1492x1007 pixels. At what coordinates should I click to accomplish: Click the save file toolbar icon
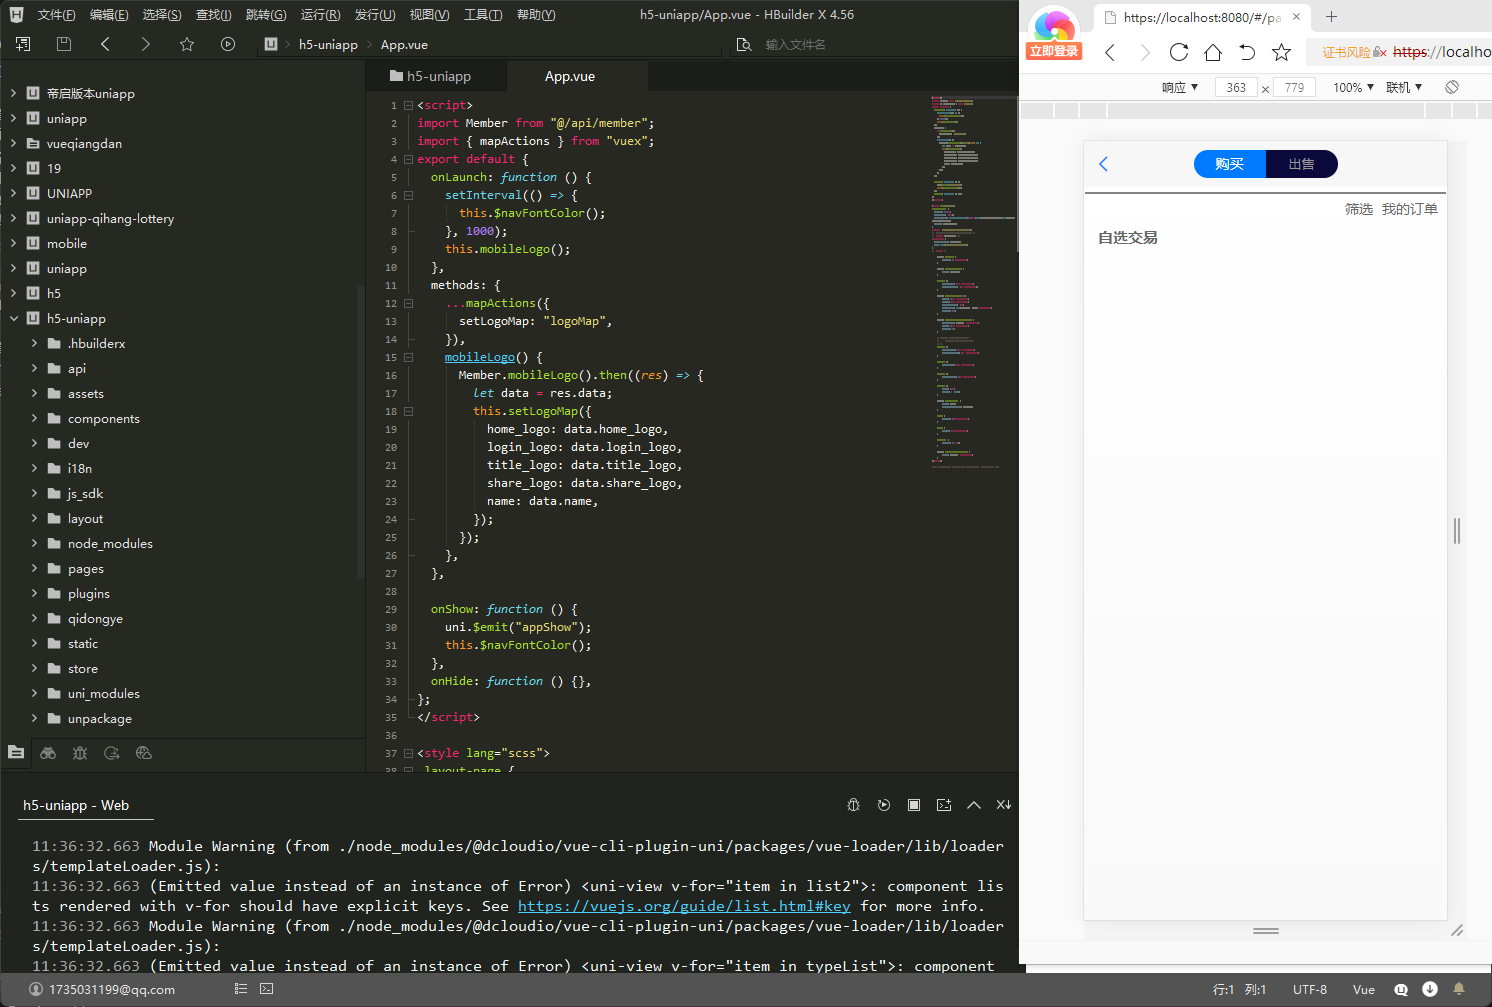click(64, 44)
